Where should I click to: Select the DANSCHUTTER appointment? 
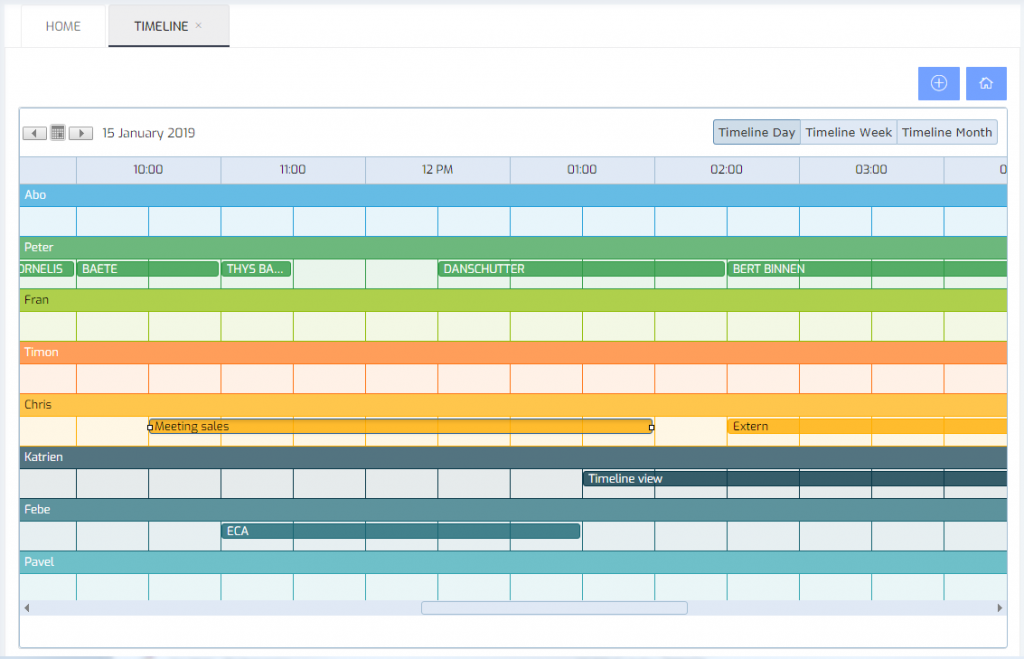[581, 268]
